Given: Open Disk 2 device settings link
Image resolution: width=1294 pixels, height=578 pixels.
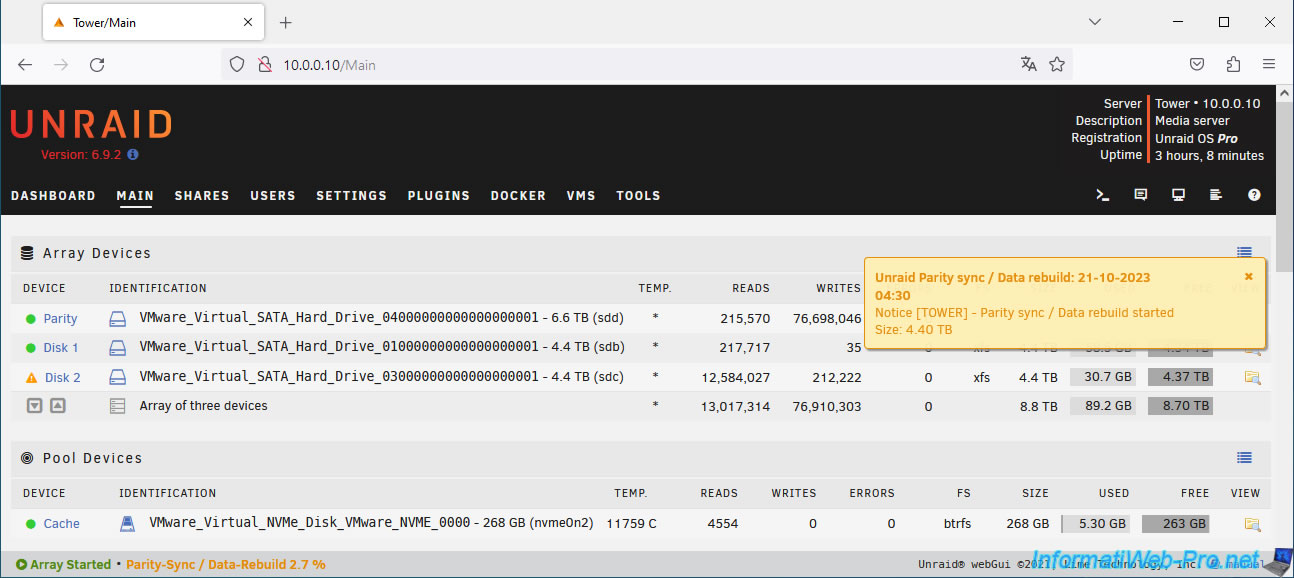Looking at the screenshot, I should click(x=62, y=377).
